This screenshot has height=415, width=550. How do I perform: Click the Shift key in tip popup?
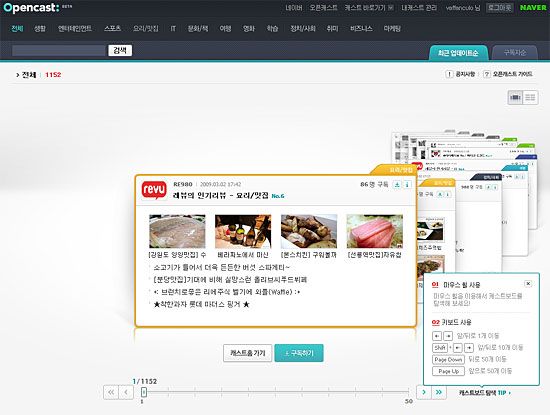pyautogui.click(x=440, y=348)
